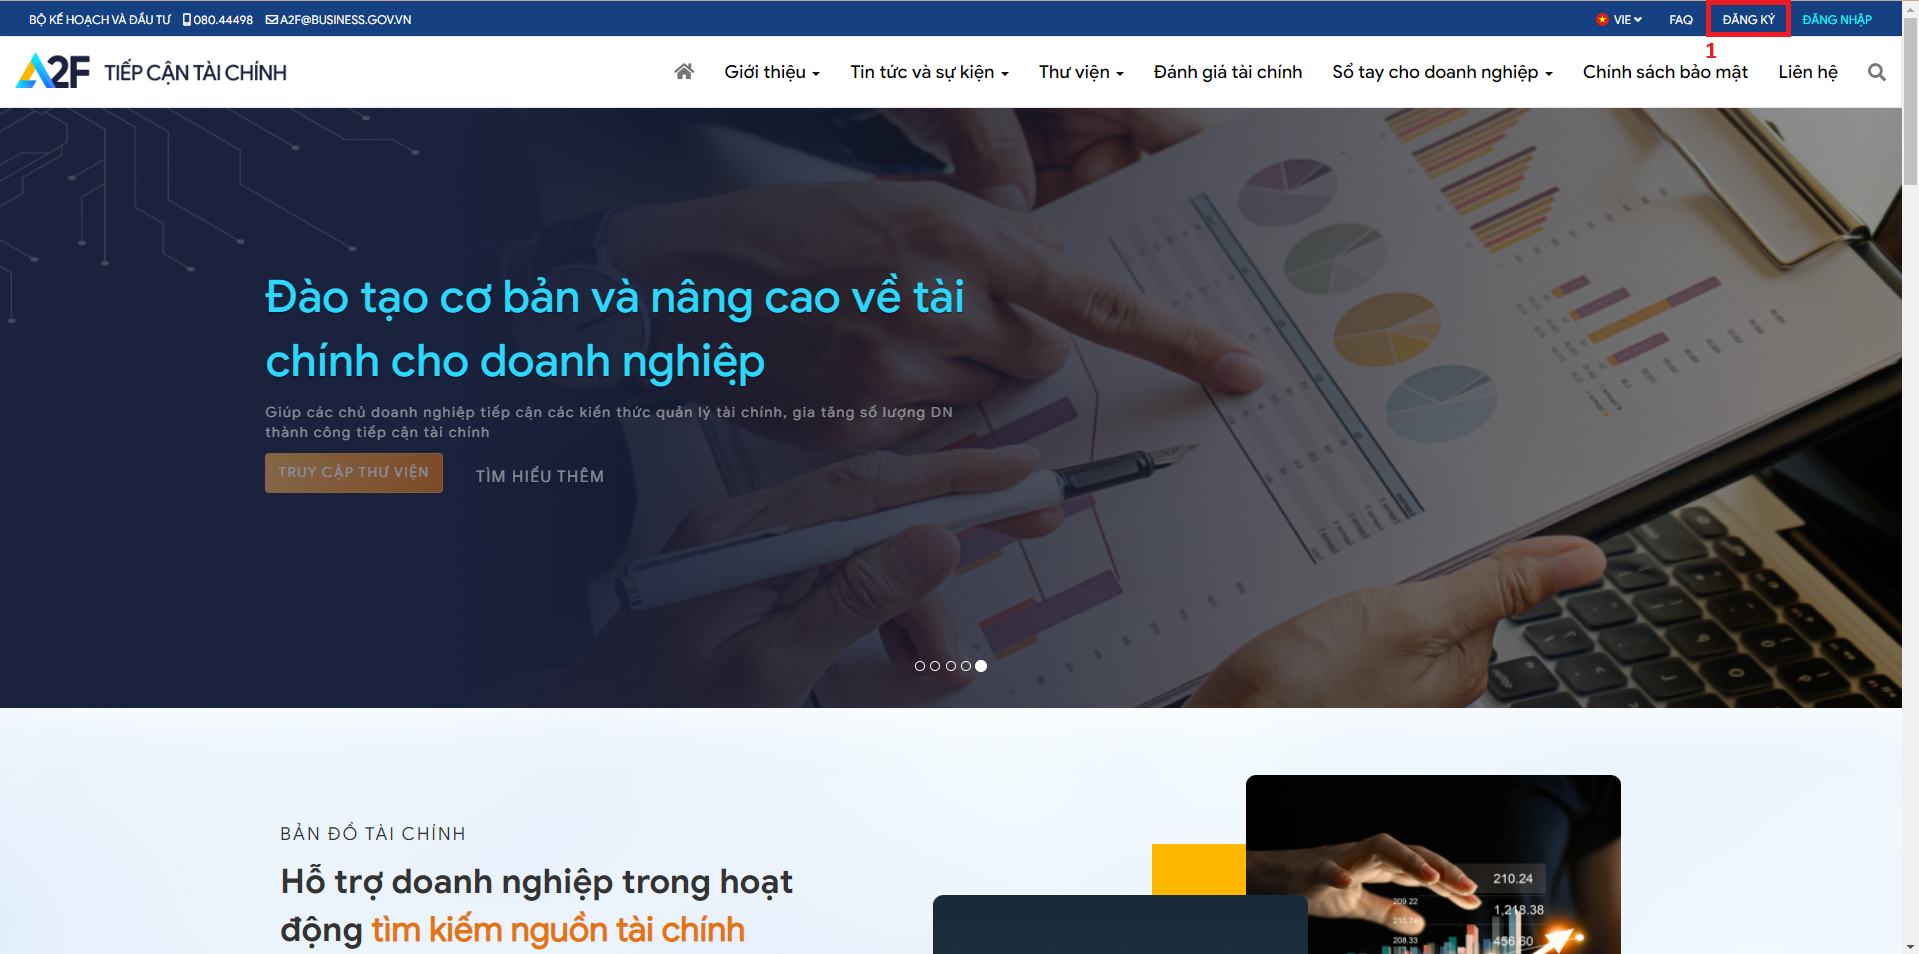Click the TÌM HIỂU THÊM link
The height and width of the screenshot is (954, 1919).
click(540, 476)
